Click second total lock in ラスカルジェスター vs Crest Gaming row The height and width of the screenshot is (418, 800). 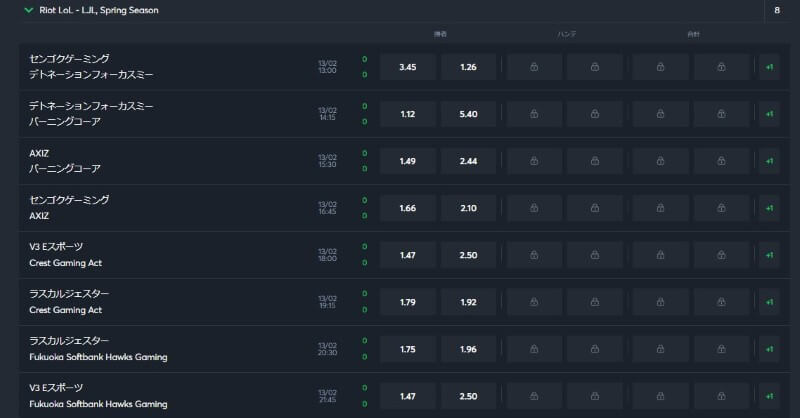(x=722, y=302)
